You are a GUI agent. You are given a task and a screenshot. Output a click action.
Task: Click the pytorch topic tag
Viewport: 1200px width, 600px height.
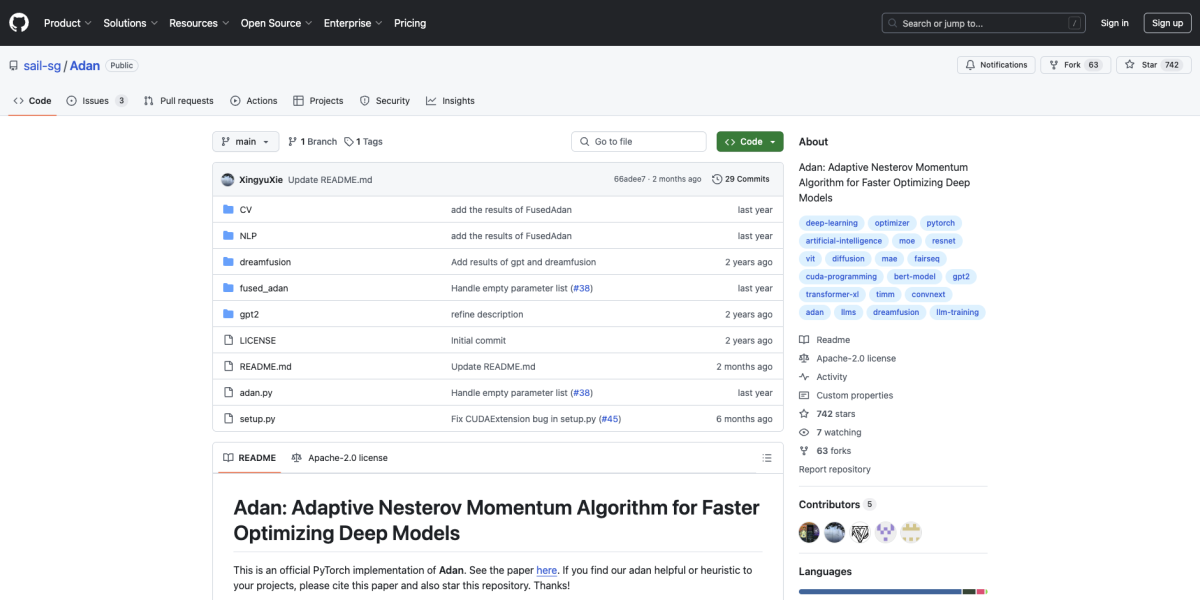click(940, 223)
